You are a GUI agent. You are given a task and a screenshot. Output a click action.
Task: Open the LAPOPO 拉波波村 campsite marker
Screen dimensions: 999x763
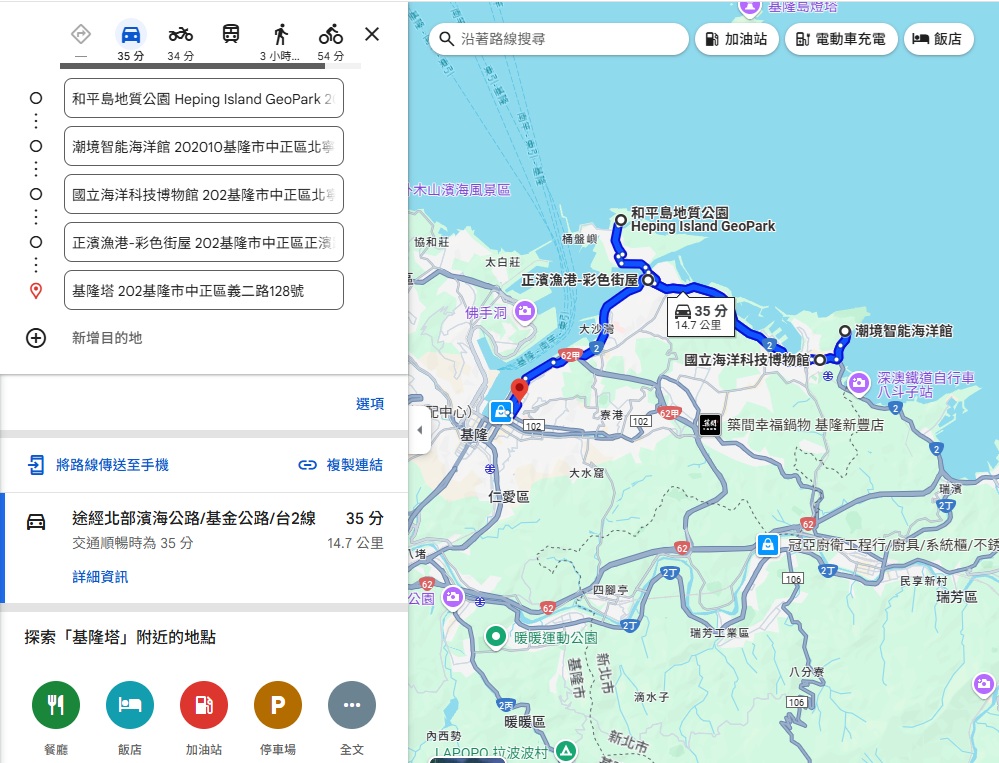pos(566,752)
